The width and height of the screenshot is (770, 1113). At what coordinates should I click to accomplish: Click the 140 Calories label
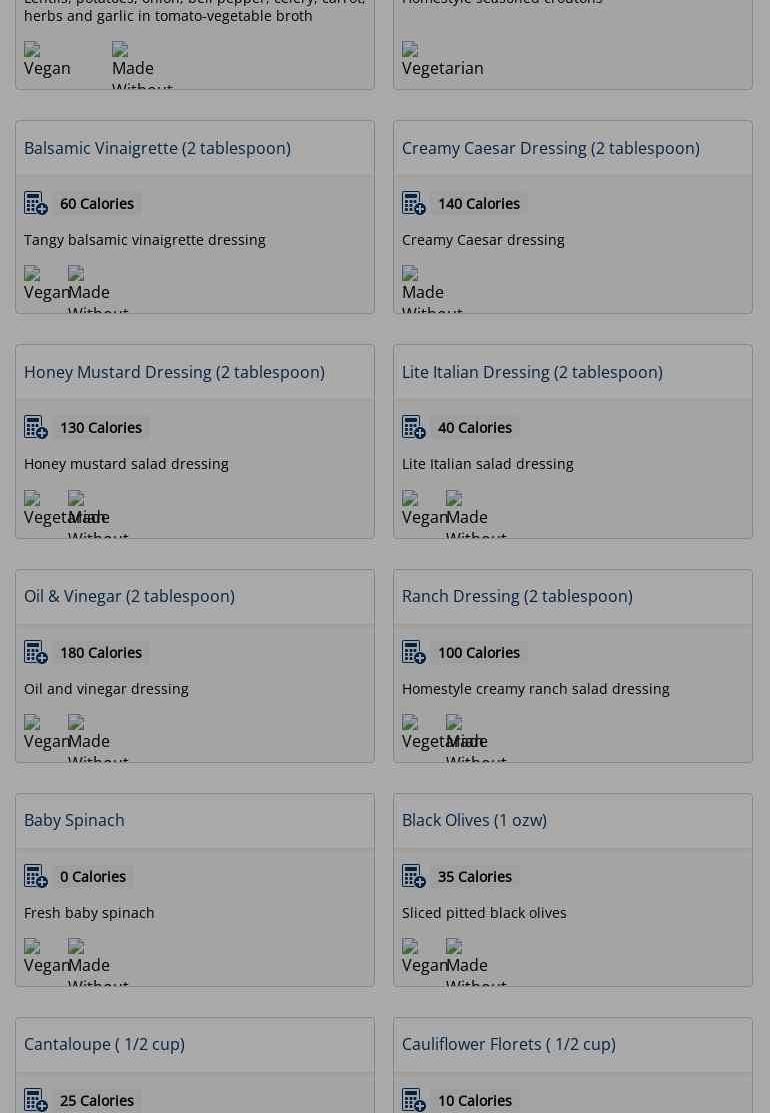click(478, 204)
